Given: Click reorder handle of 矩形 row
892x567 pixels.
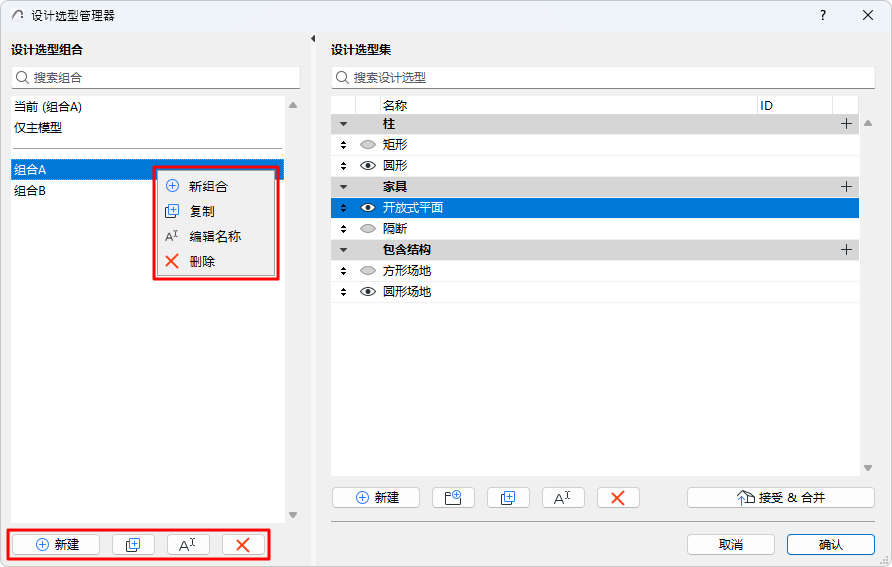Looking at the screenshot, I should click(x=343, y=145).
